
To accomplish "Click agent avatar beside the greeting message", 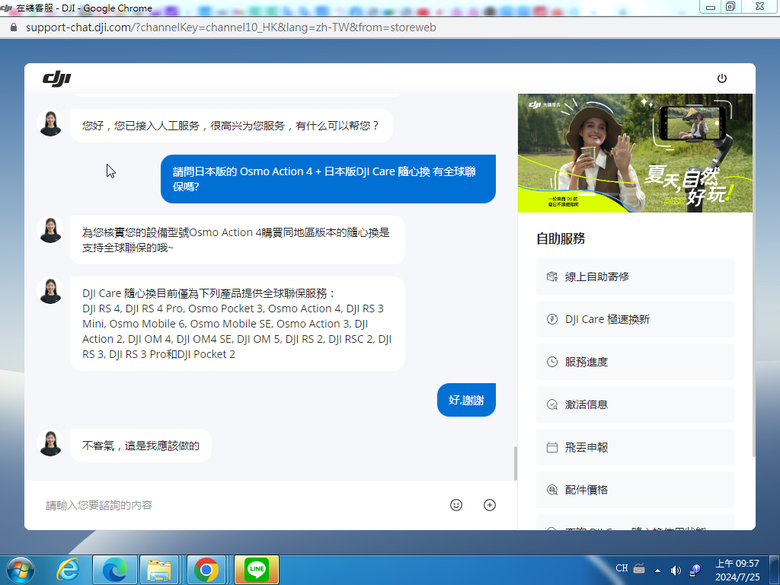I will click(50, 123).
